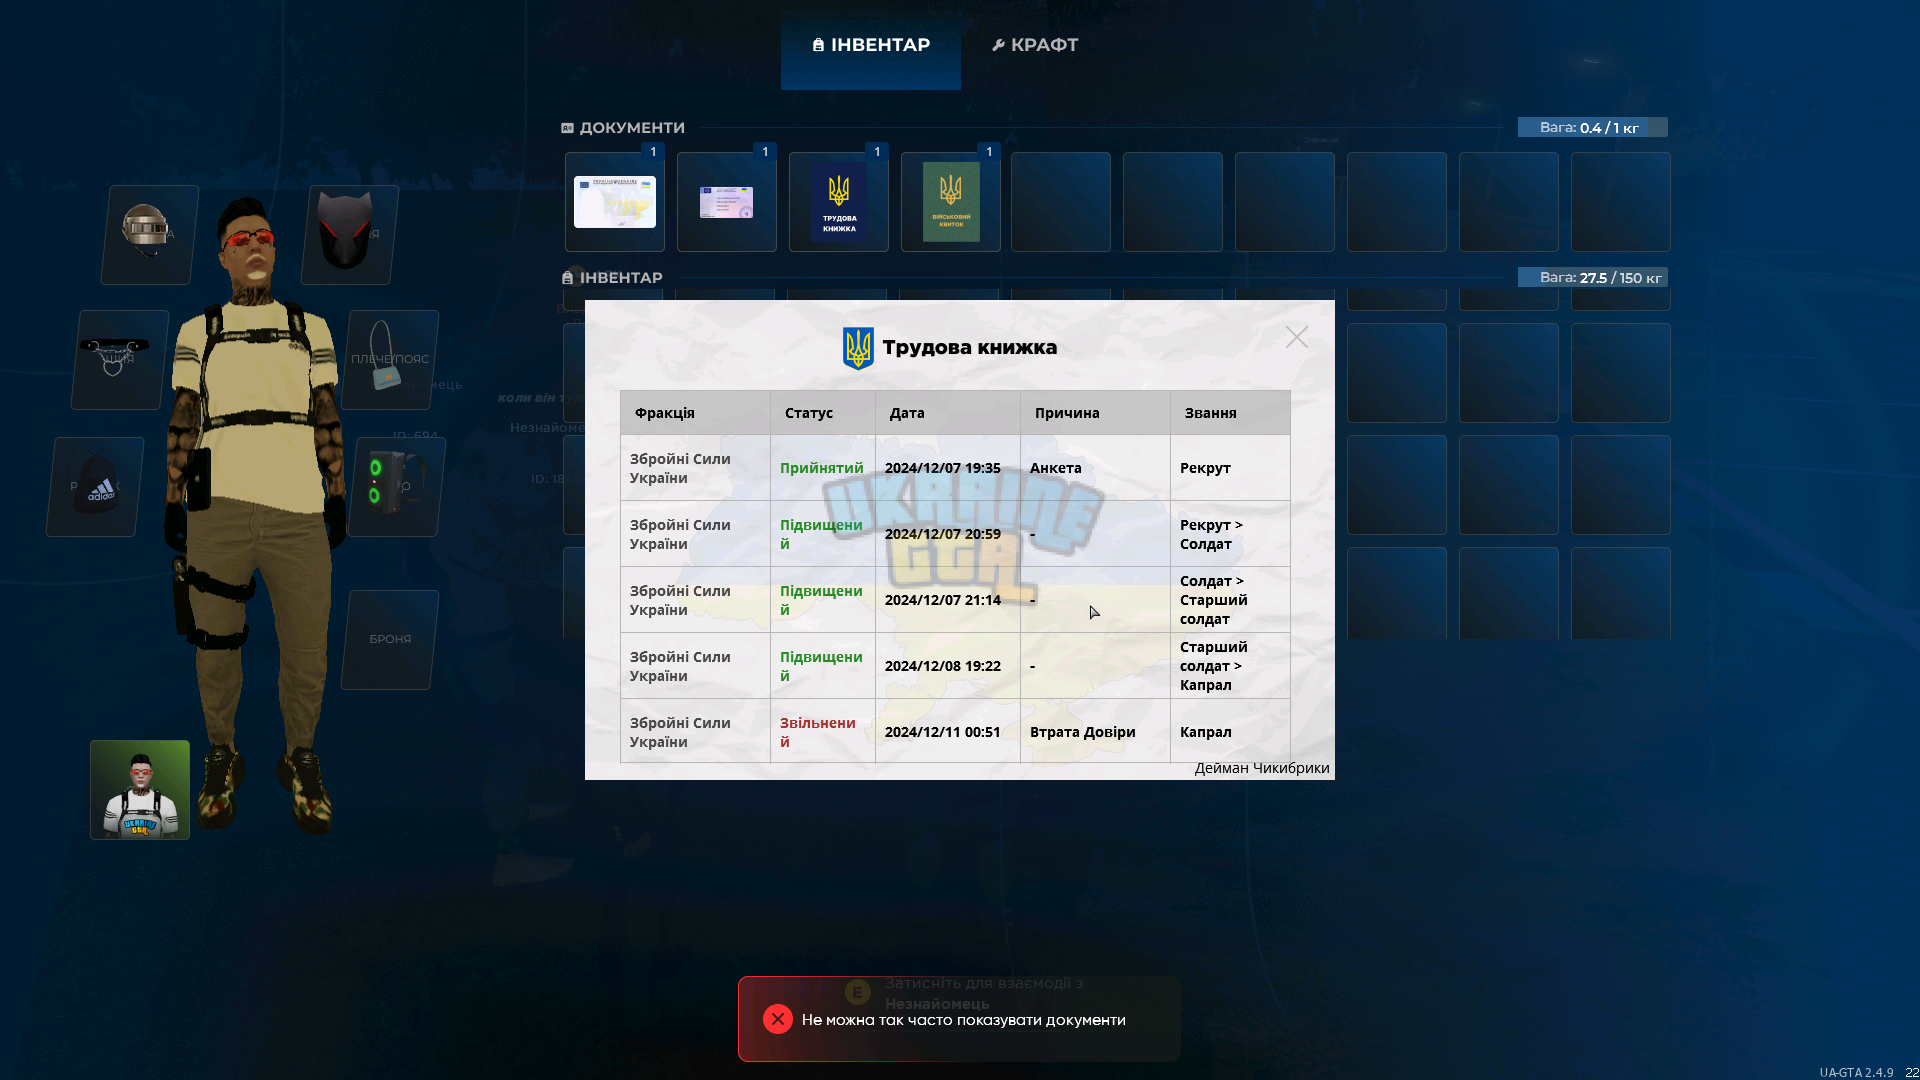Switch to the ІНВЕНТАР tab
The width and height of the screenshot is (1920, 1080).
[x=871, y=45]
